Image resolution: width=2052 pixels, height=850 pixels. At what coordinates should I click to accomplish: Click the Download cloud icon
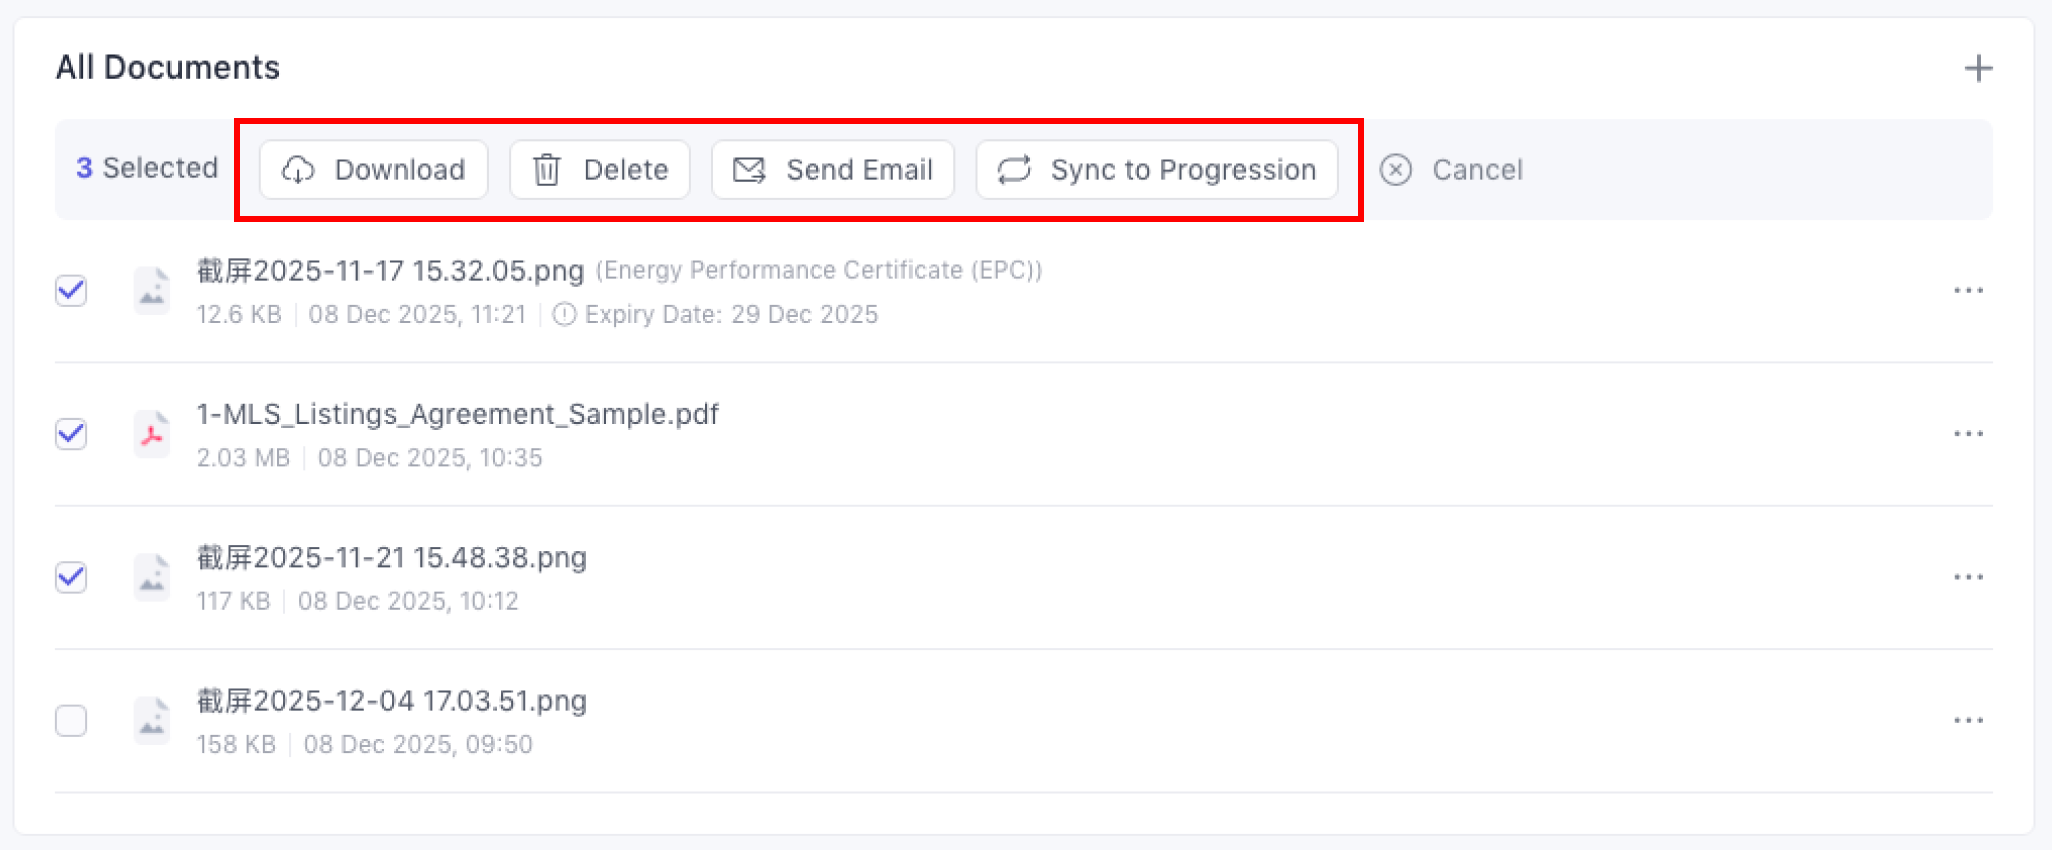pyautogui.click(x=298, y=170)
